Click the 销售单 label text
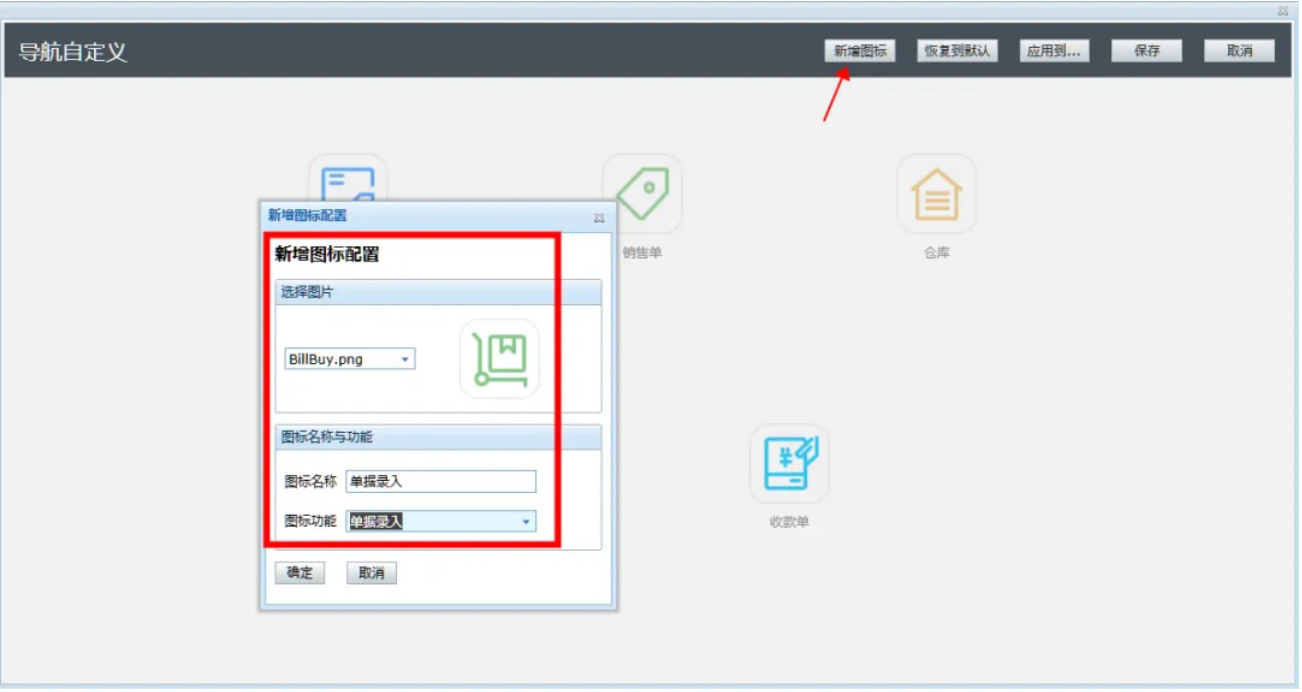1302x692 pixels. pos(642,253)
